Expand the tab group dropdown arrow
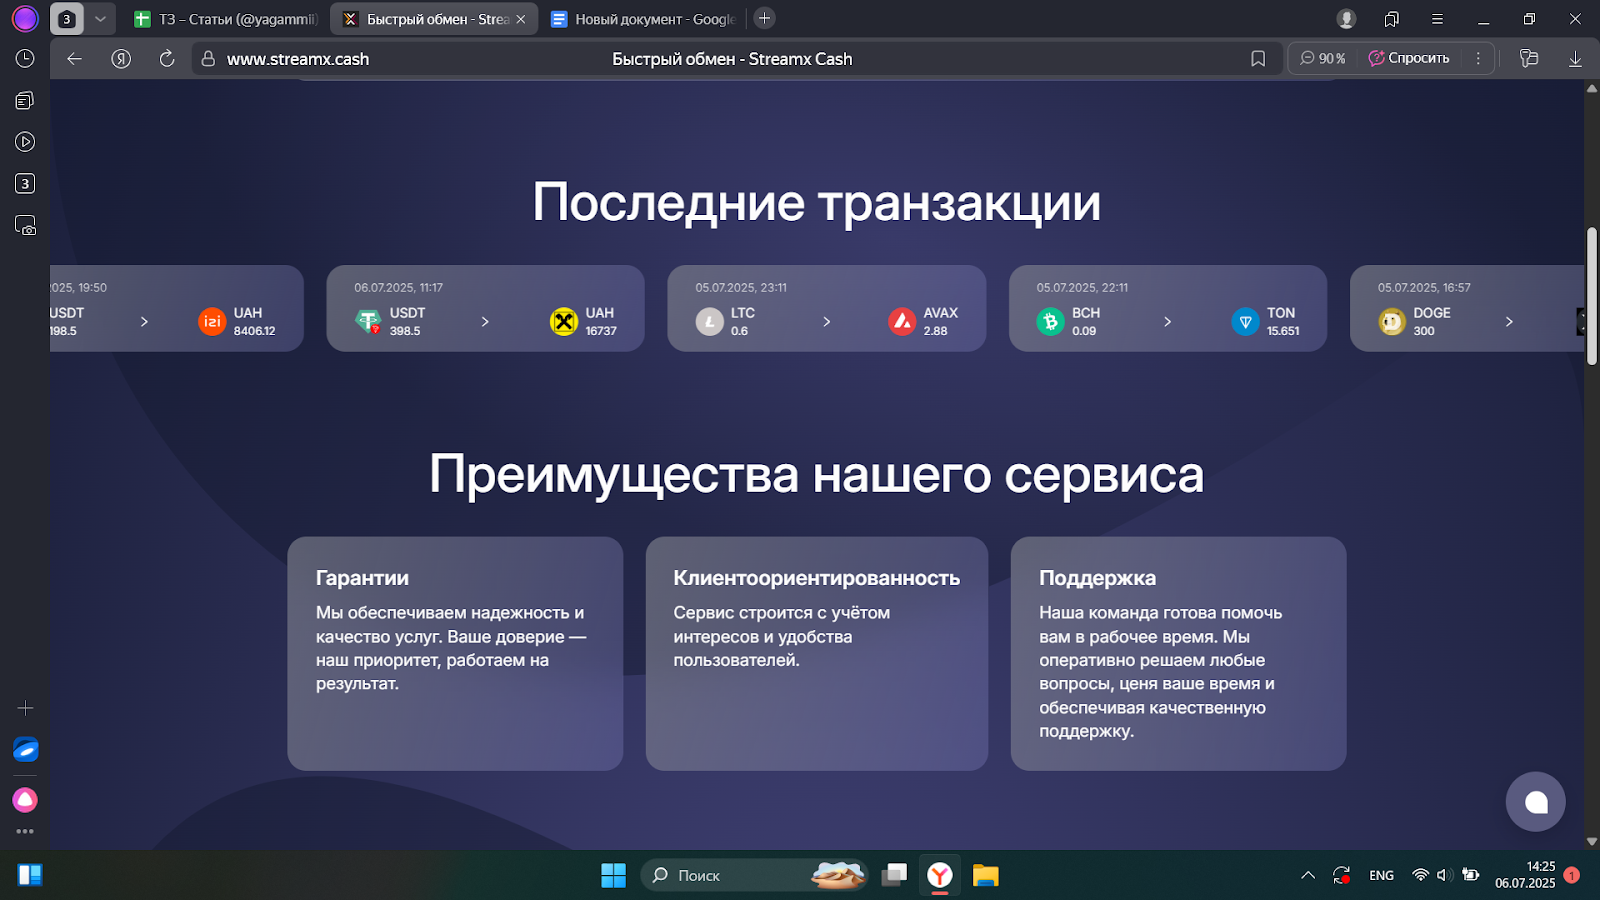Viewport: 1600px width, 900px height. click(x=100, y=19)
